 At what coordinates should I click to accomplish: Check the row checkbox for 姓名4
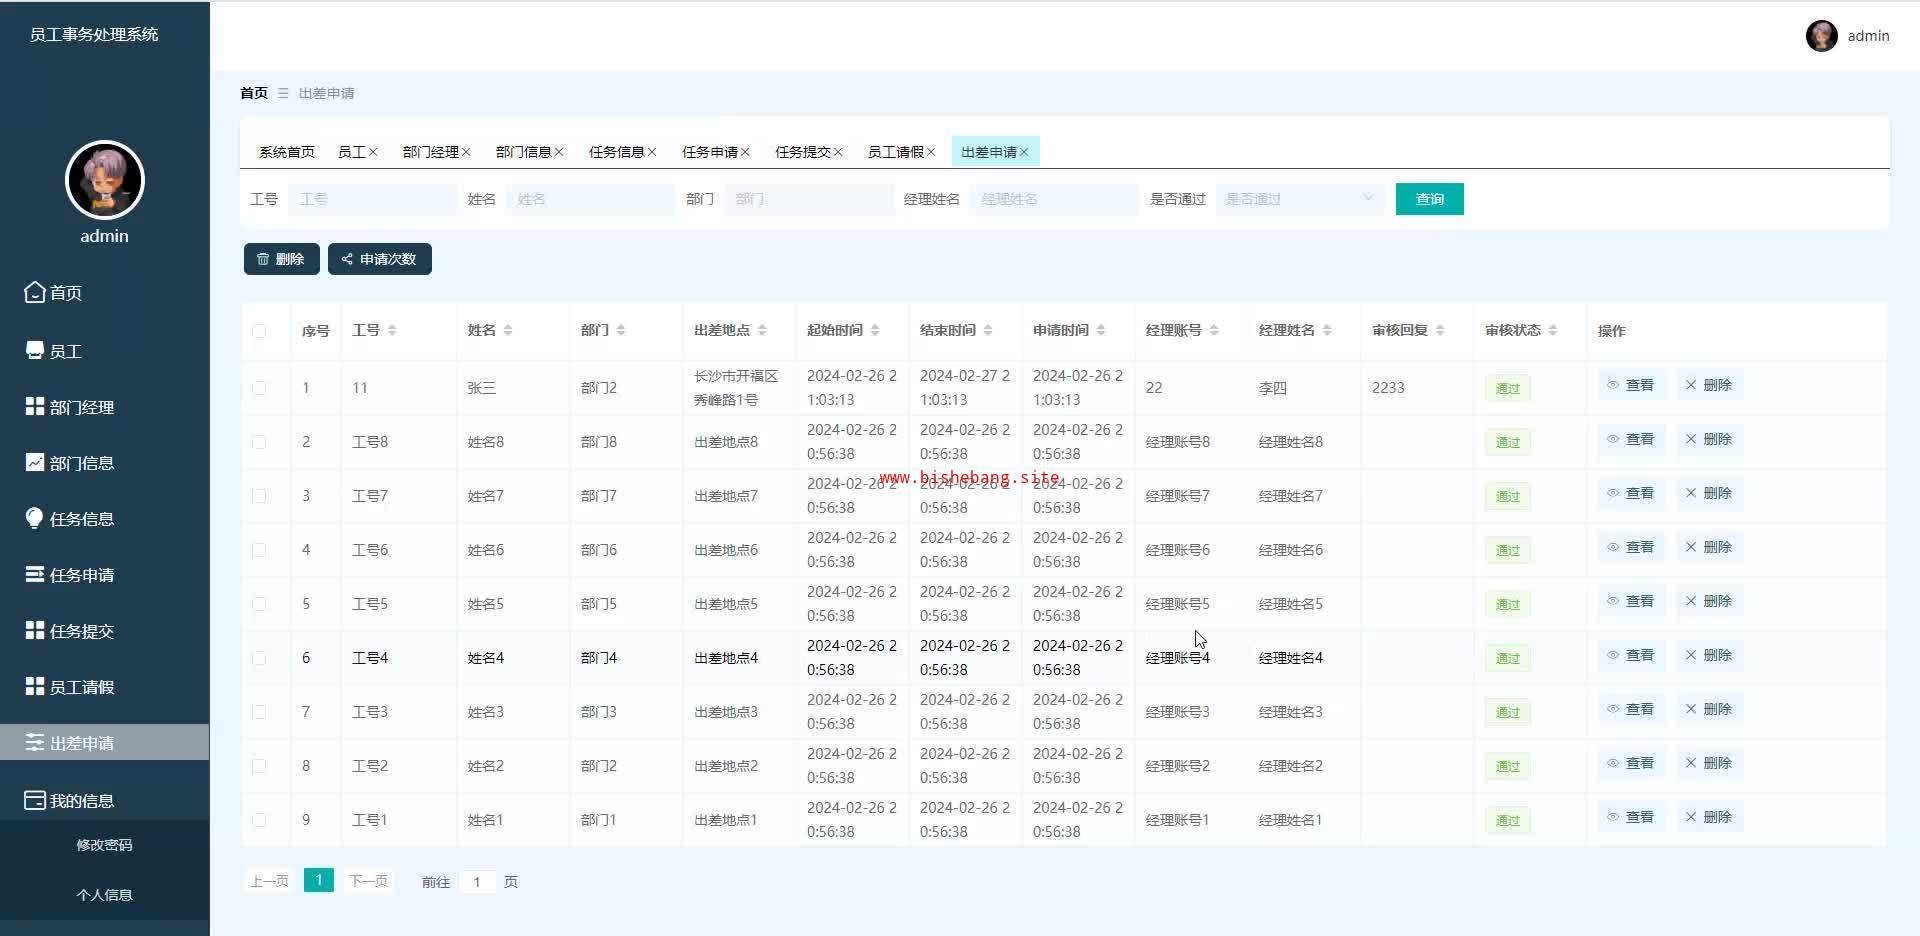coord(260,658)
